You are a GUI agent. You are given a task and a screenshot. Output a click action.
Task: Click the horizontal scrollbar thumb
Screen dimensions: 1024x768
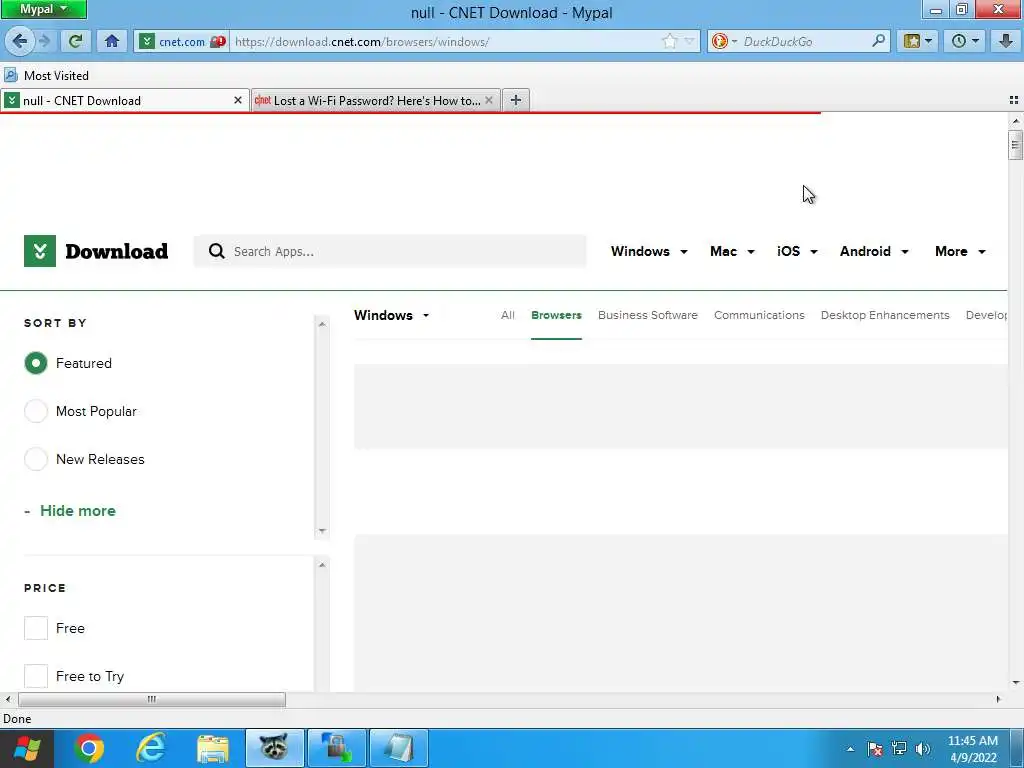pos(152,699)
